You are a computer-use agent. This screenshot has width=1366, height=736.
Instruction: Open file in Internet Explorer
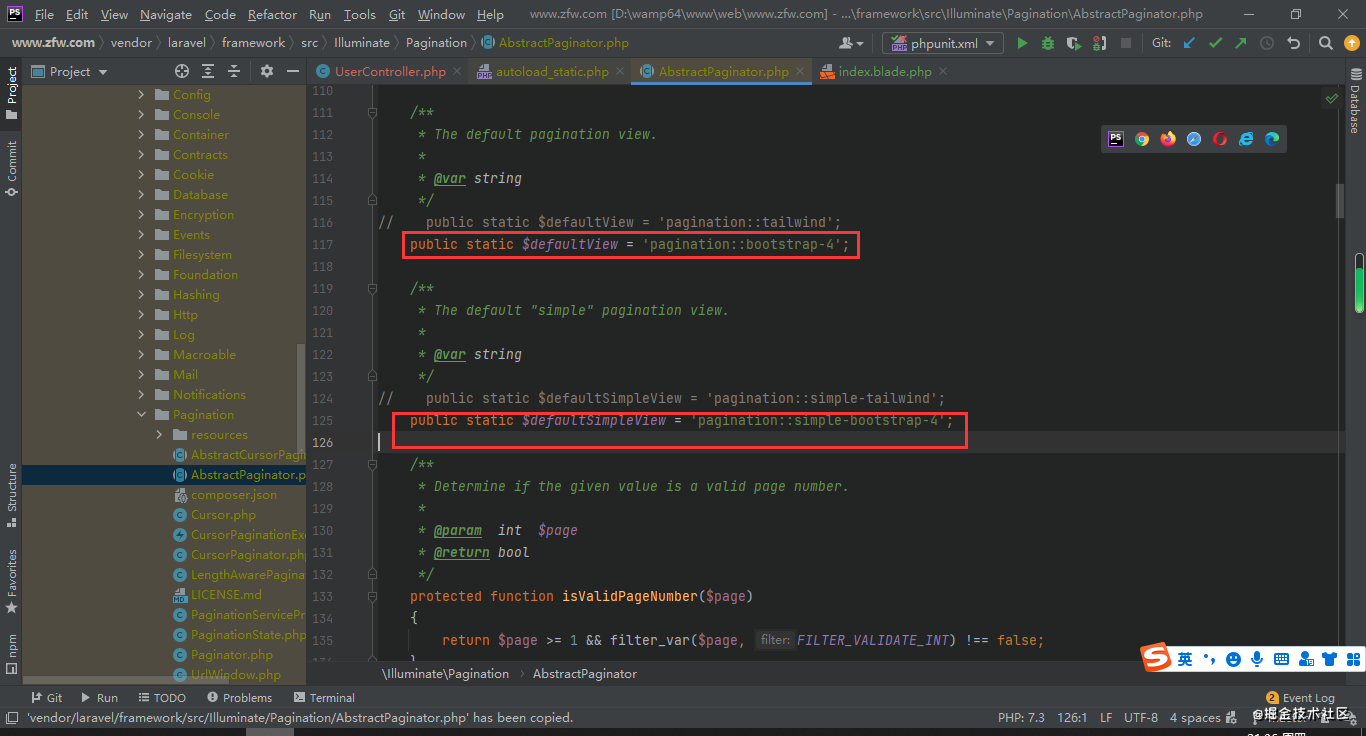(x=1246, y=139)
